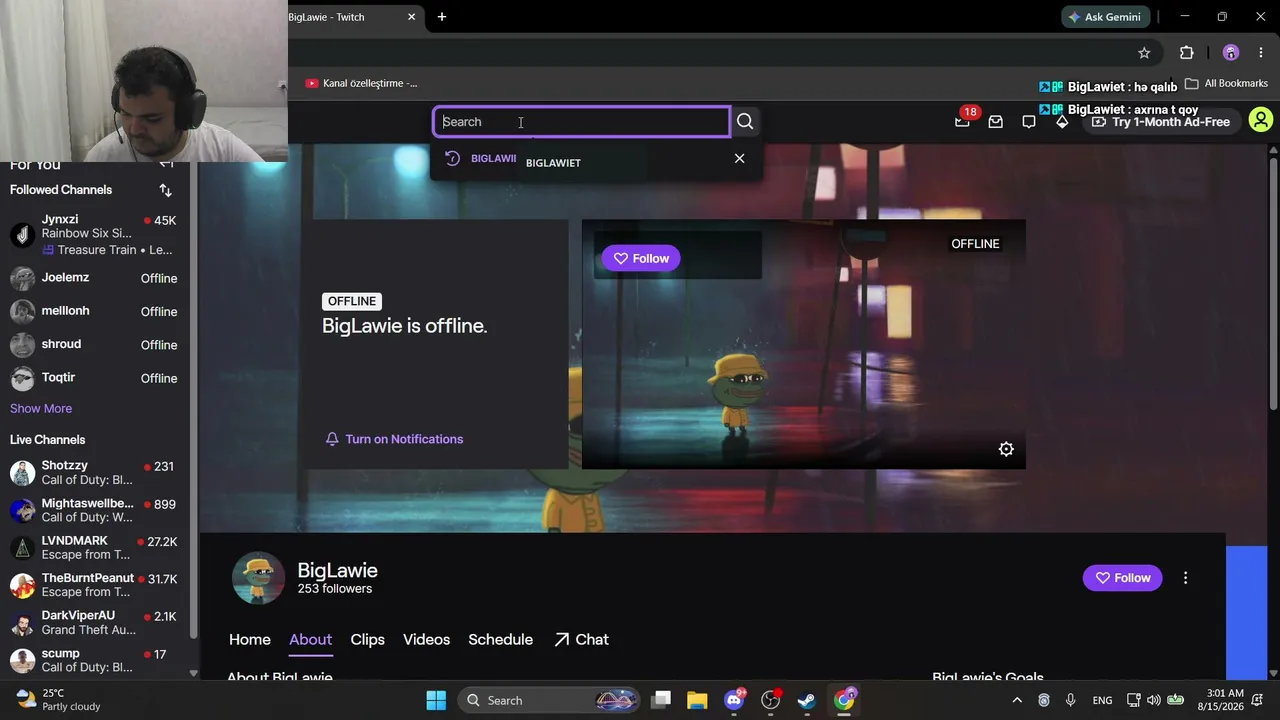Expand followed list with Show More

41,408
